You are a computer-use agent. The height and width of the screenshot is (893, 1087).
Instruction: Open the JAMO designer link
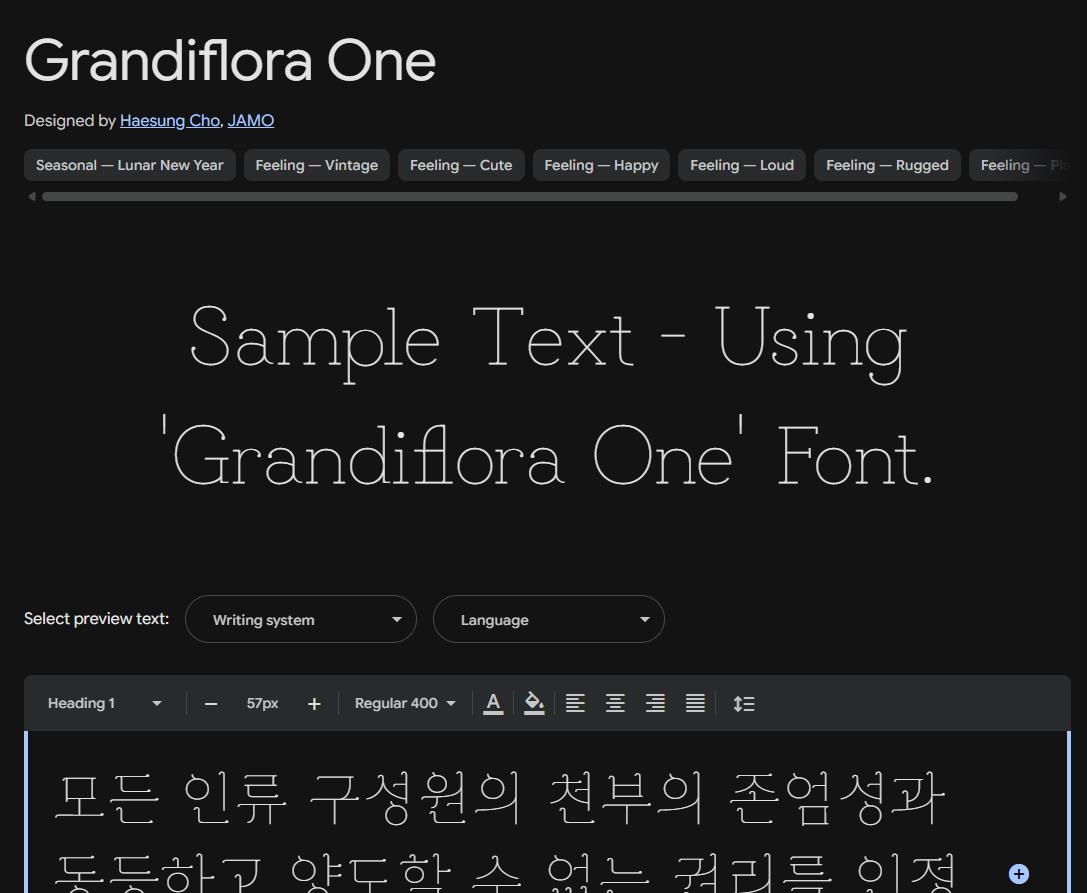(x=251, y=121)
